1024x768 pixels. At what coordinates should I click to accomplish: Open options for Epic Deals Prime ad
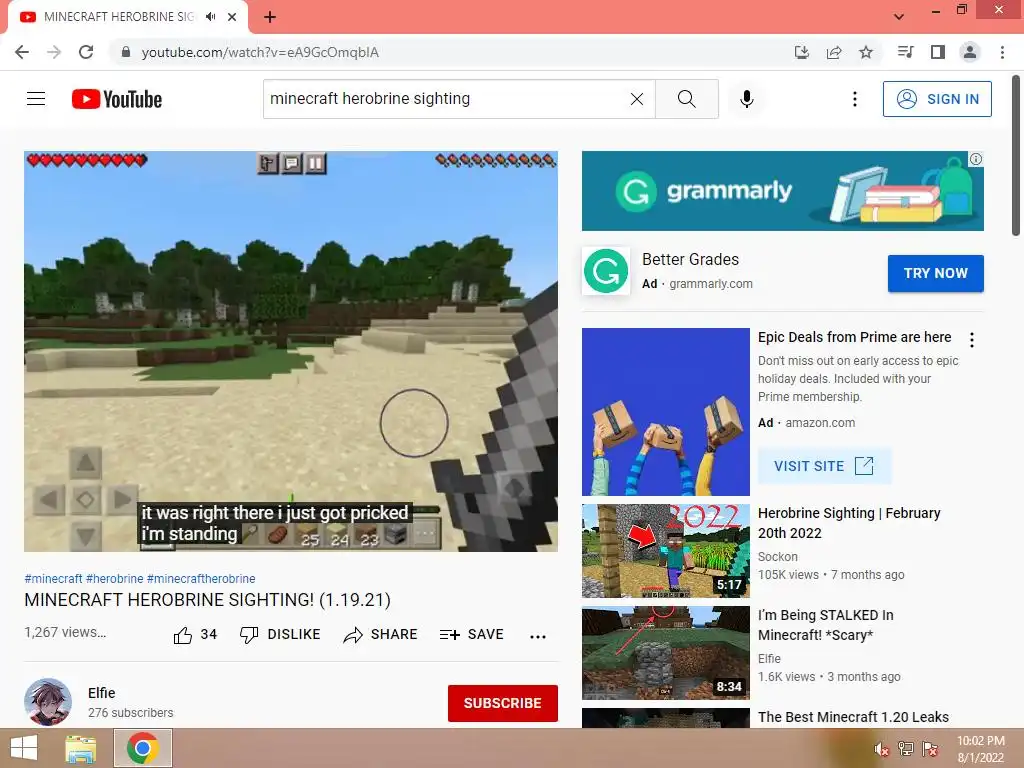(x=972, y=340)
